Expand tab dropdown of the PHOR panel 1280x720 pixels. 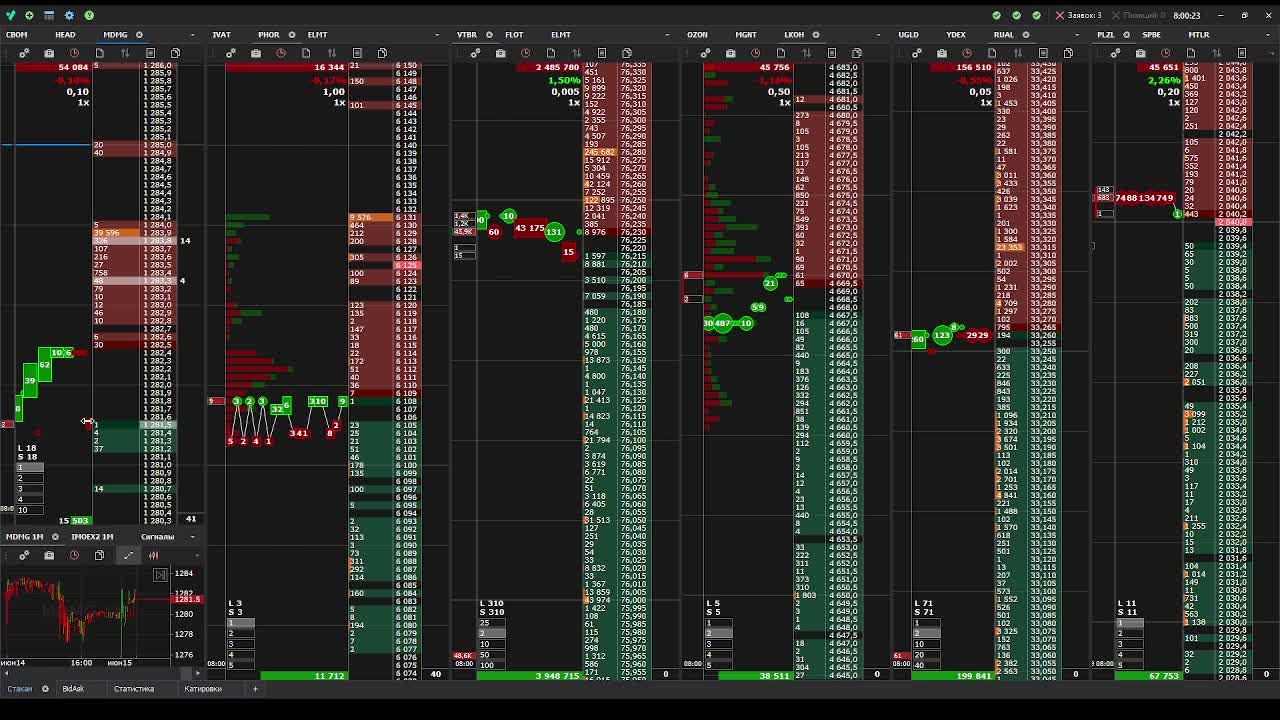[x=437, y=35]
